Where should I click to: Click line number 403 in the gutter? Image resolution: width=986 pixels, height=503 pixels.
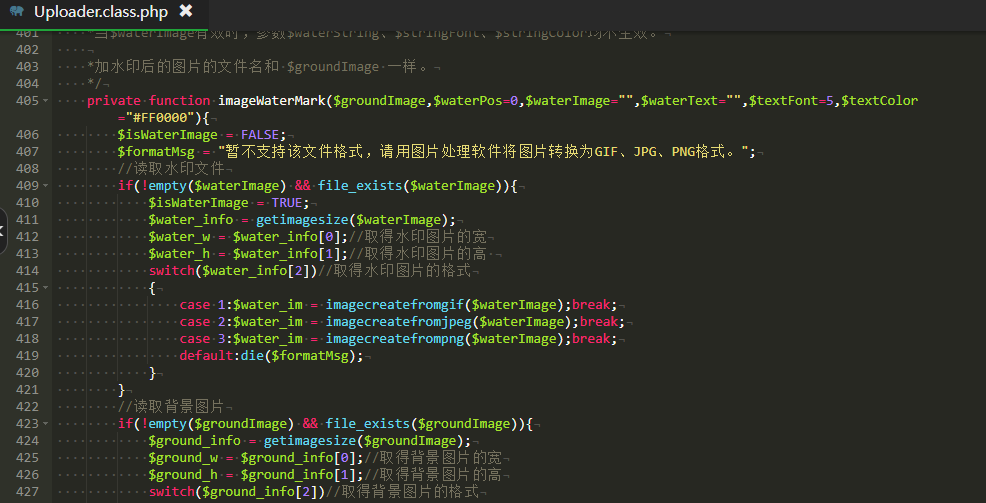tap(27, 67)
